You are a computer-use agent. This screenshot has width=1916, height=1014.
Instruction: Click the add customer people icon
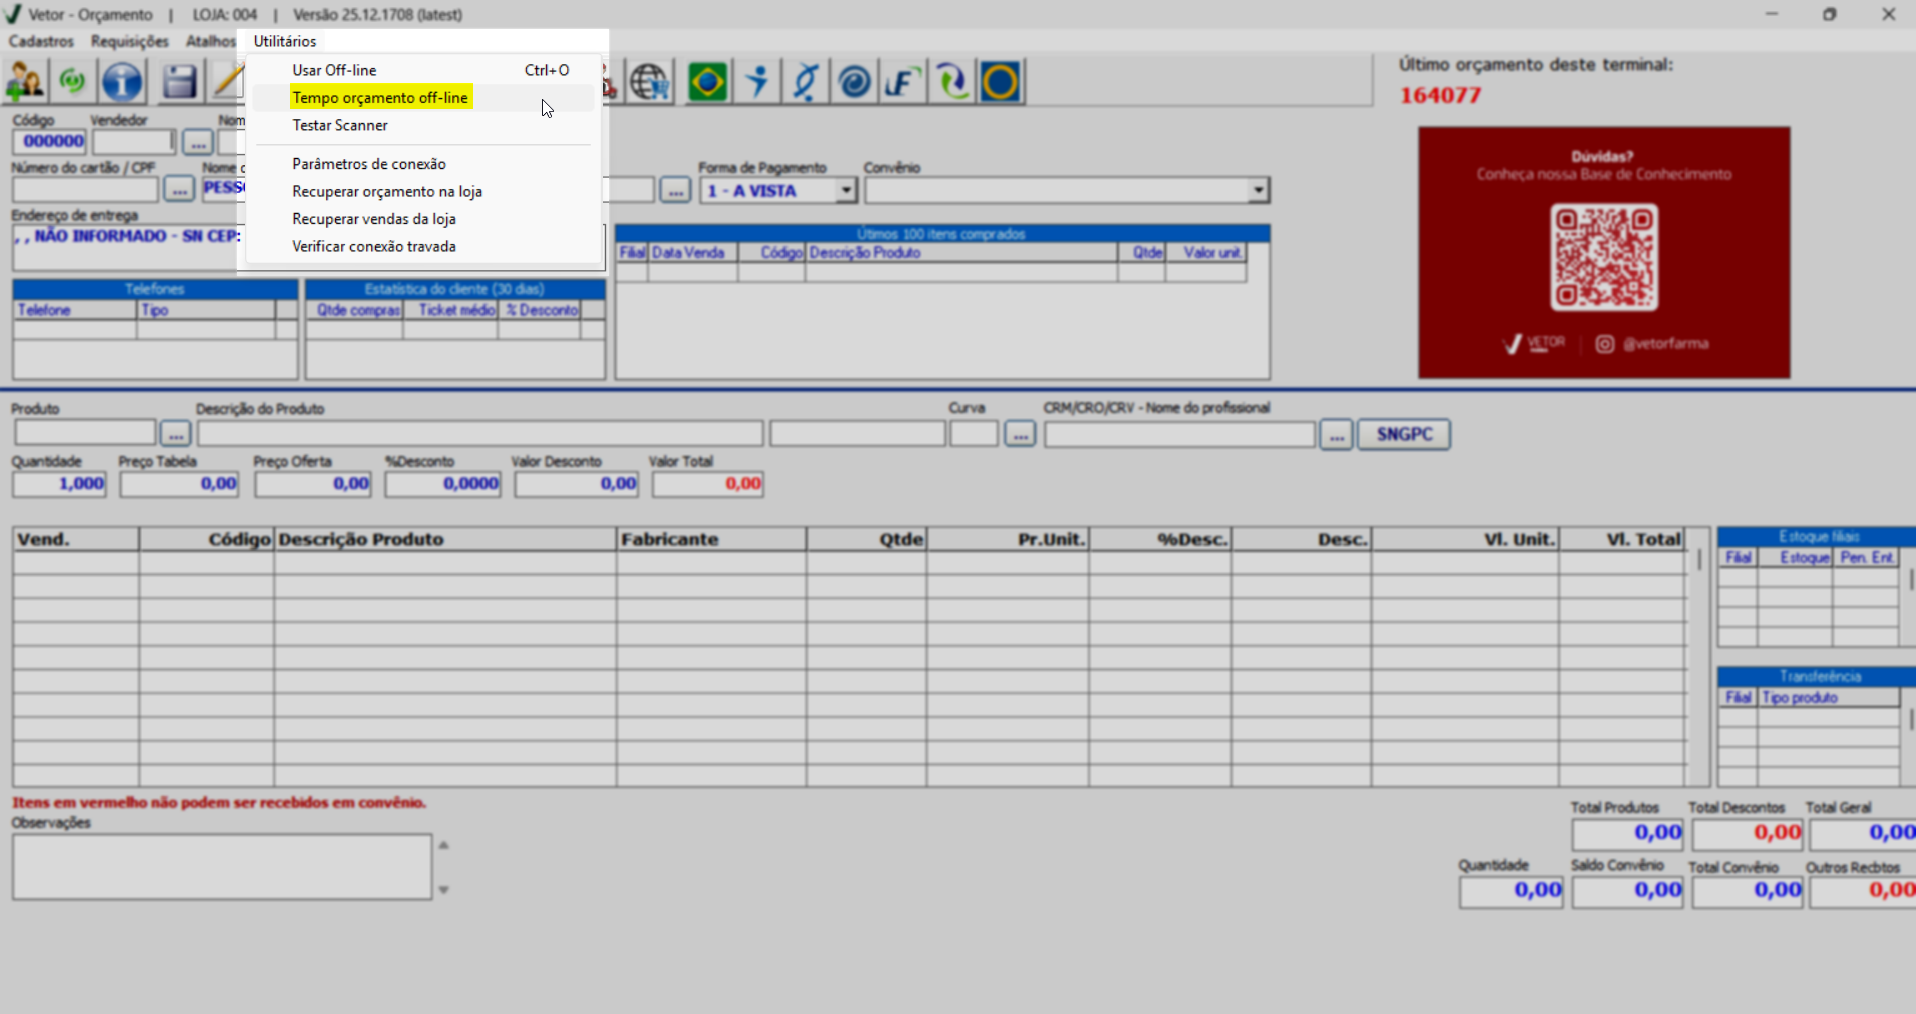click(x=25, y=82)
